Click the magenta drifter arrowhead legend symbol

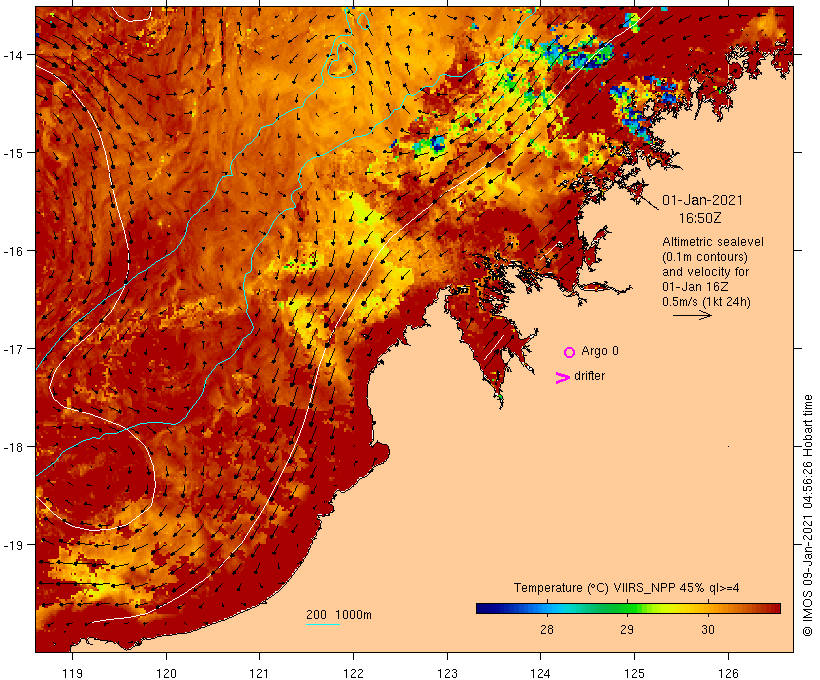click(563, 378)
